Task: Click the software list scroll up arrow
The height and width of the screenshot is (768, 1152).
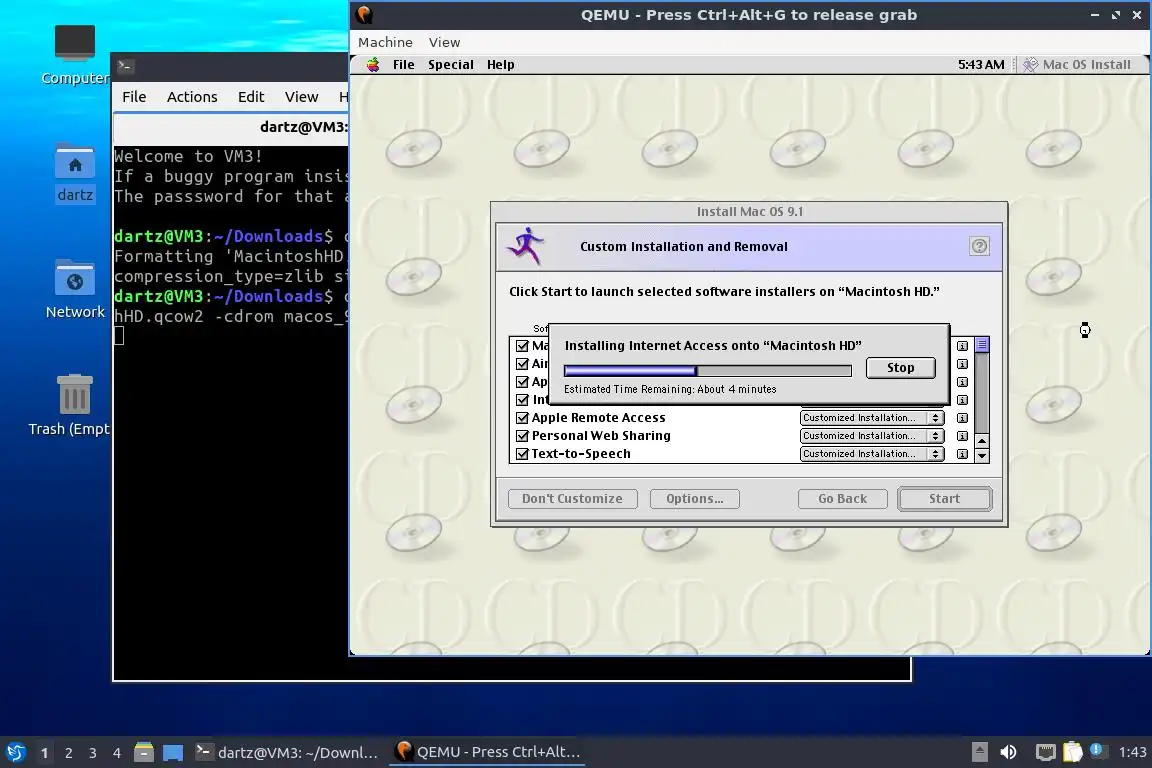Action: tap(982, 440)
